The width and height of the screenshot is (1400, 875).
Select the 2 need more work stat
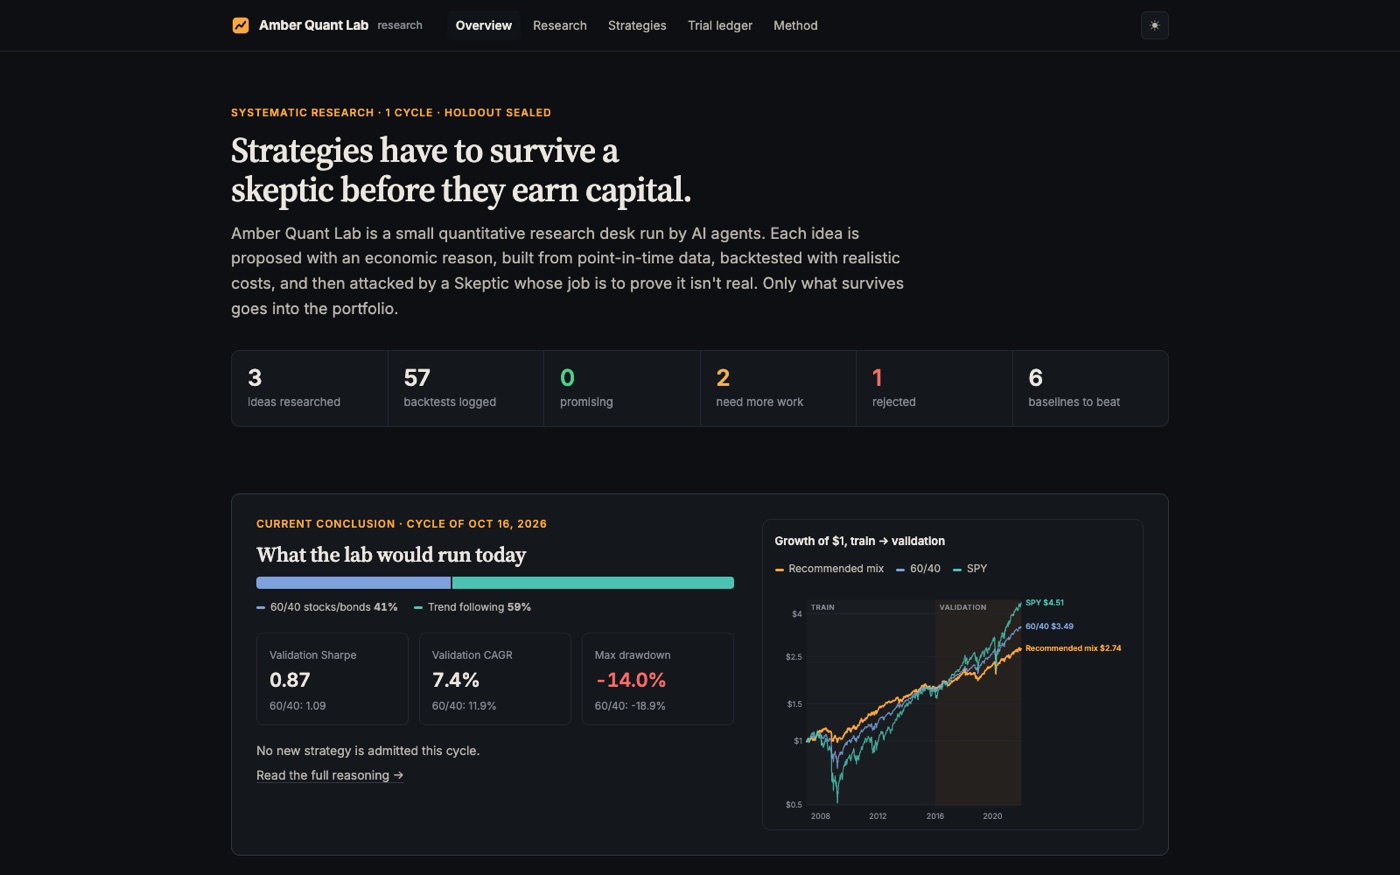tap(778, 388)
